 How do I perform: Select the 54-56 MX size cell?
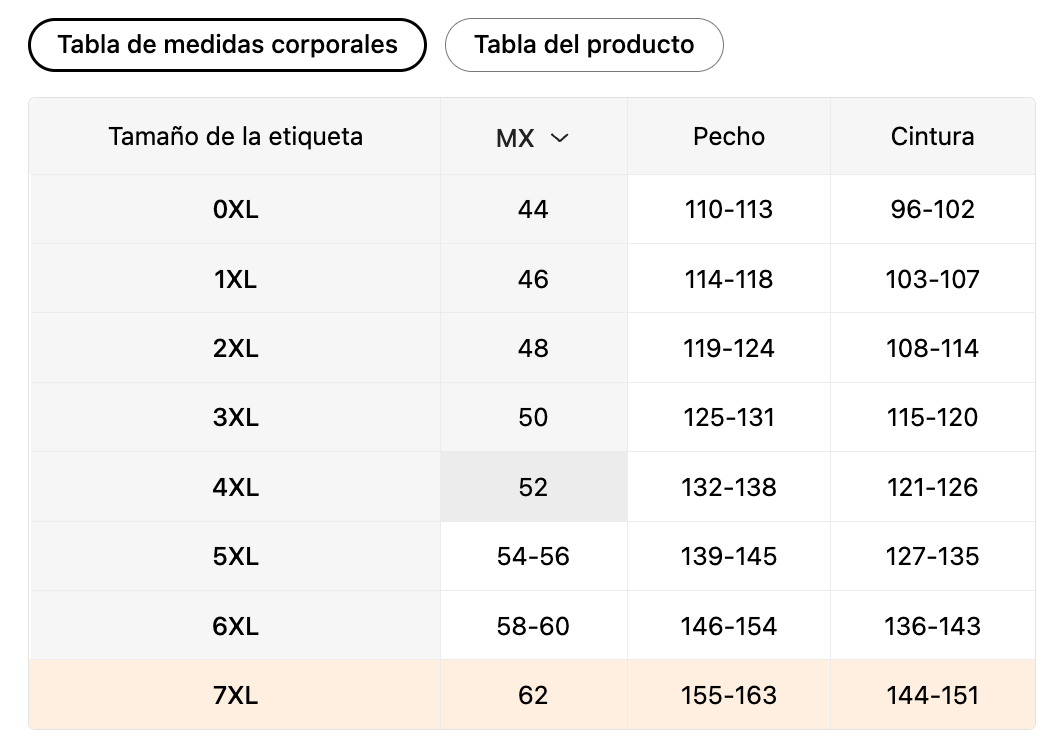point(533,556)
